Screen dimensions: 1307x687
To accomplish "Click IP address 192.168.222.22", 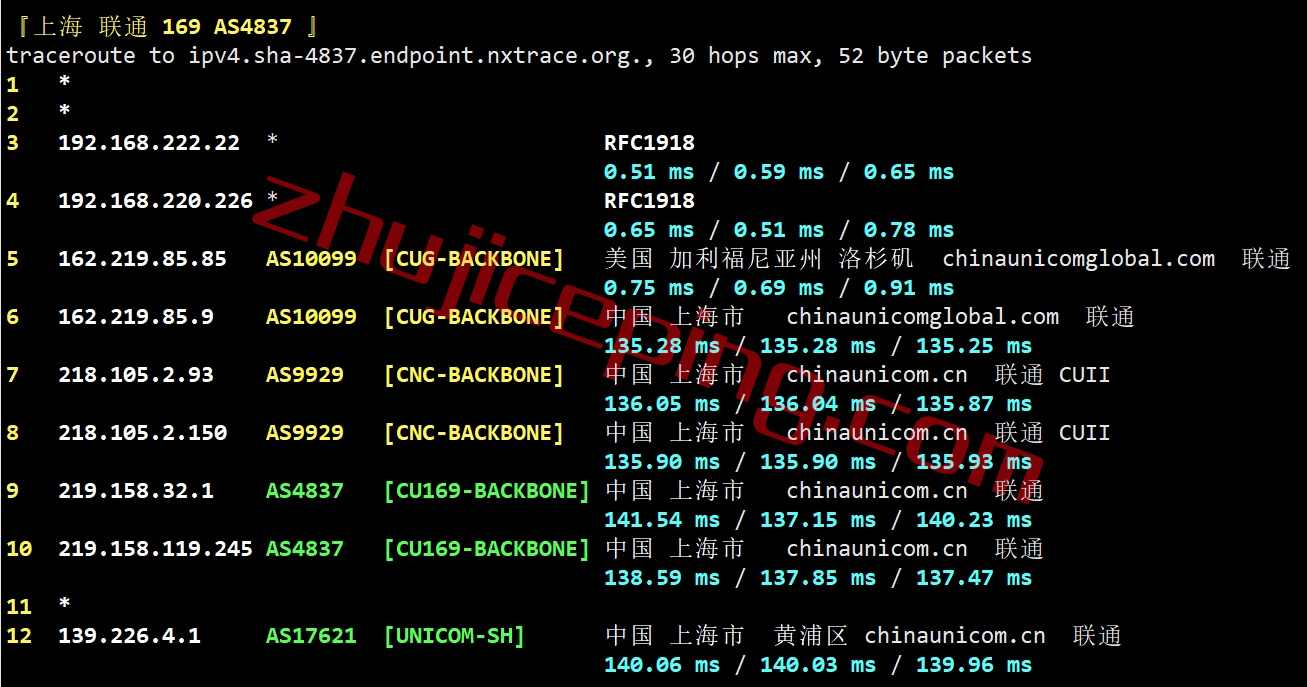I will point(149,143).
